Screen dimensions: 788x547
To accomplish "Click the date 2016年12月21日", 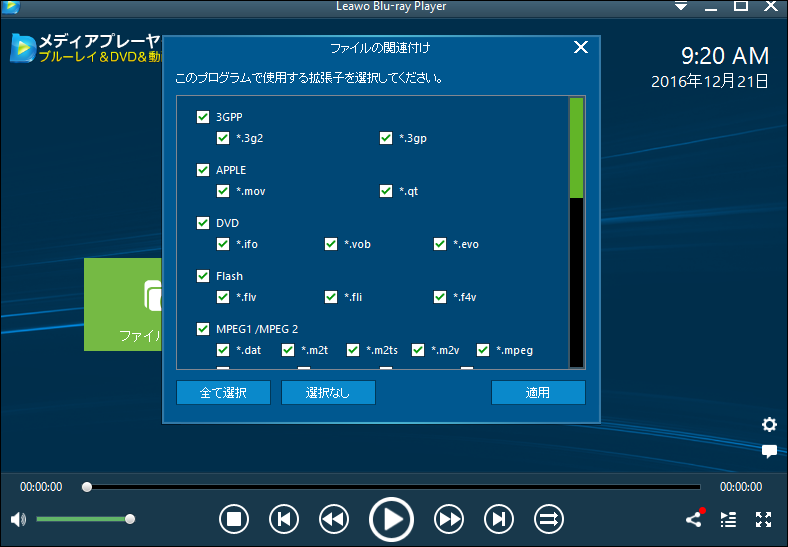I will click(x=710, y=81).
